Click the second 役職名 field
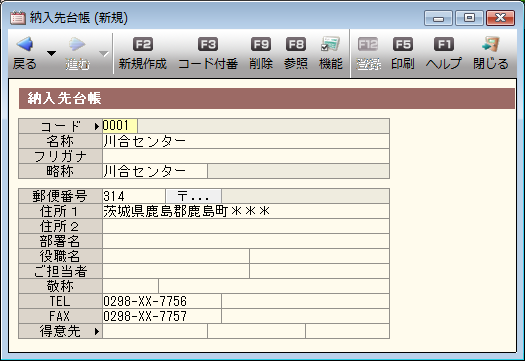Image resolution: width=525 pixels, height=361 pixels. pos(319,256)
